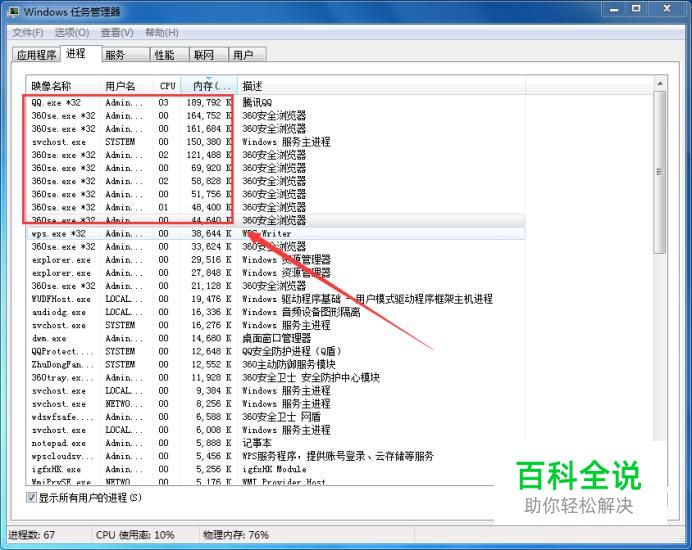This screenshot has width=692, height=550.
Task: Select the QQ.exe *32 process row
Action: coord(276,102)
